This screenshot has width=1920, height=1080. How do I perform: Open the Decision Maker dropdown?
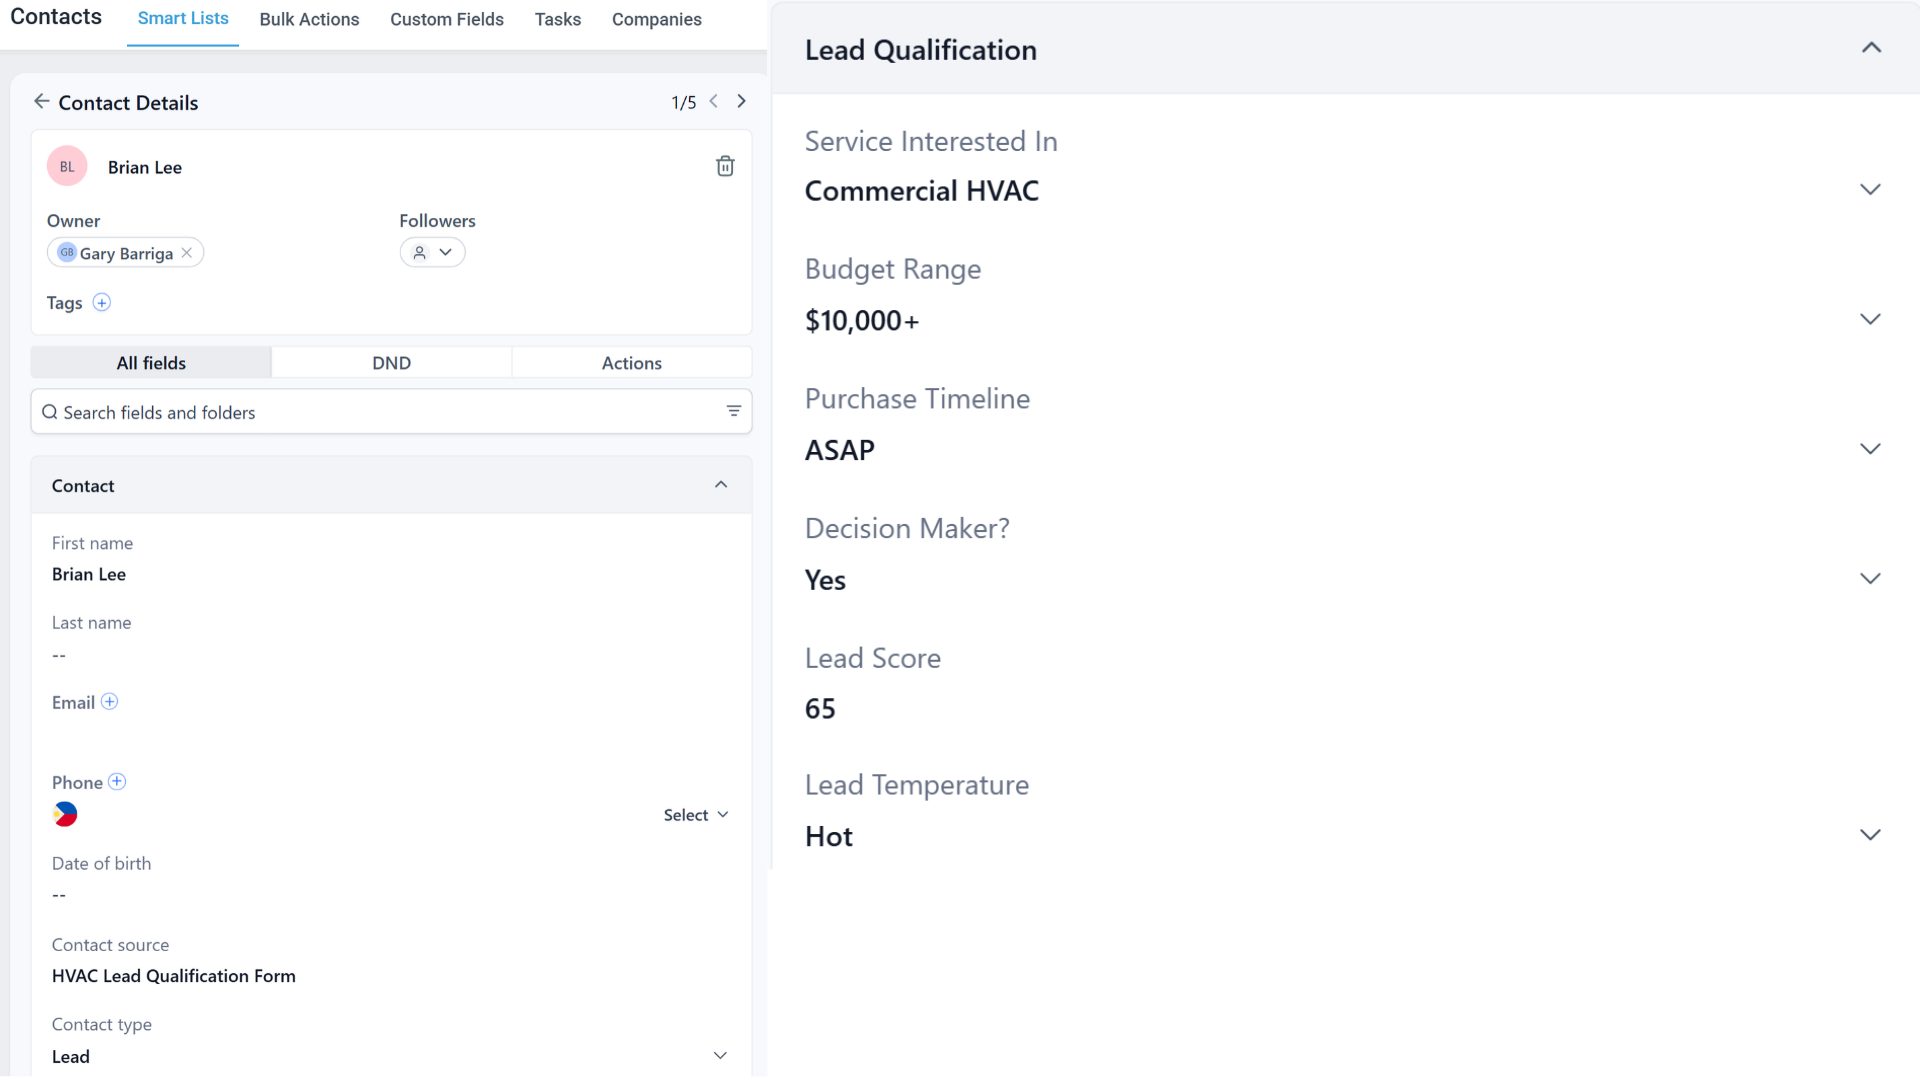tap(1870, 579)
